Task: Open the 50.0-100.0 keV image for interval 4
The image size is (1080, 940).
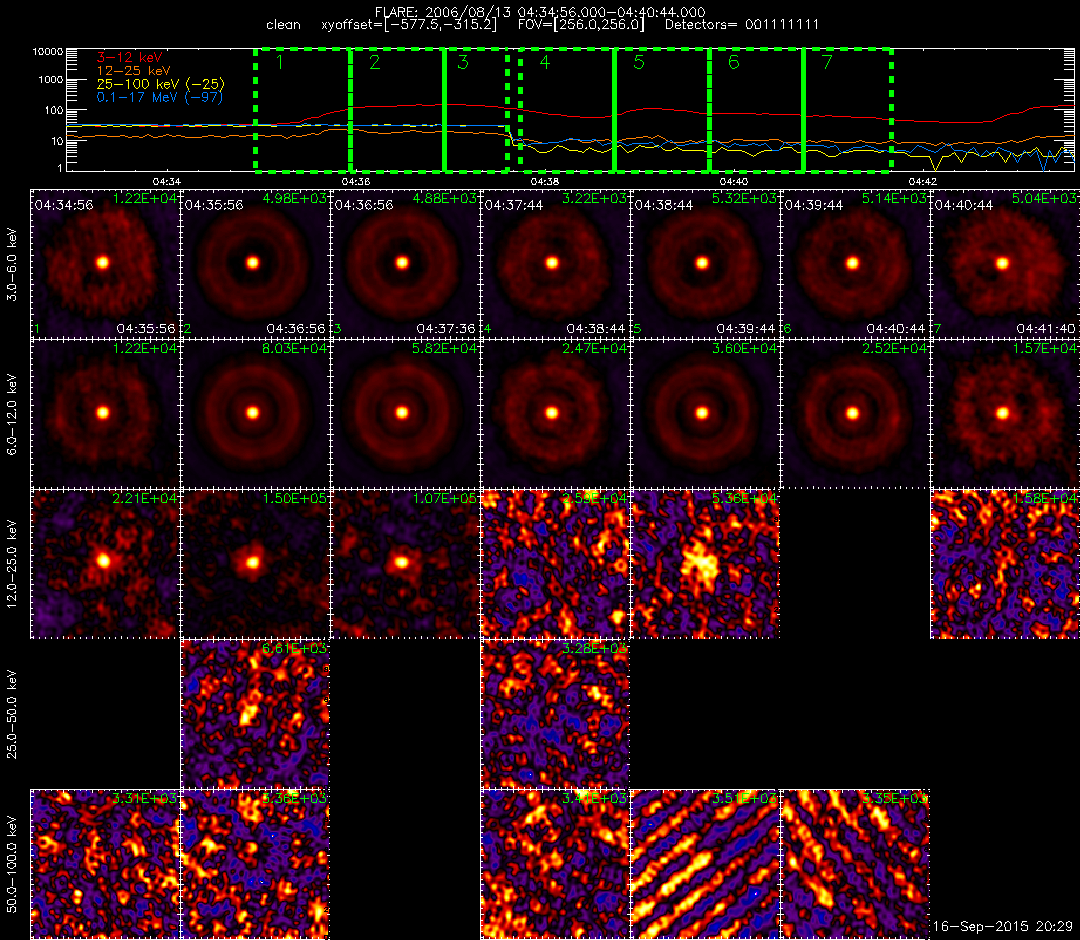Action: [555, 864]
